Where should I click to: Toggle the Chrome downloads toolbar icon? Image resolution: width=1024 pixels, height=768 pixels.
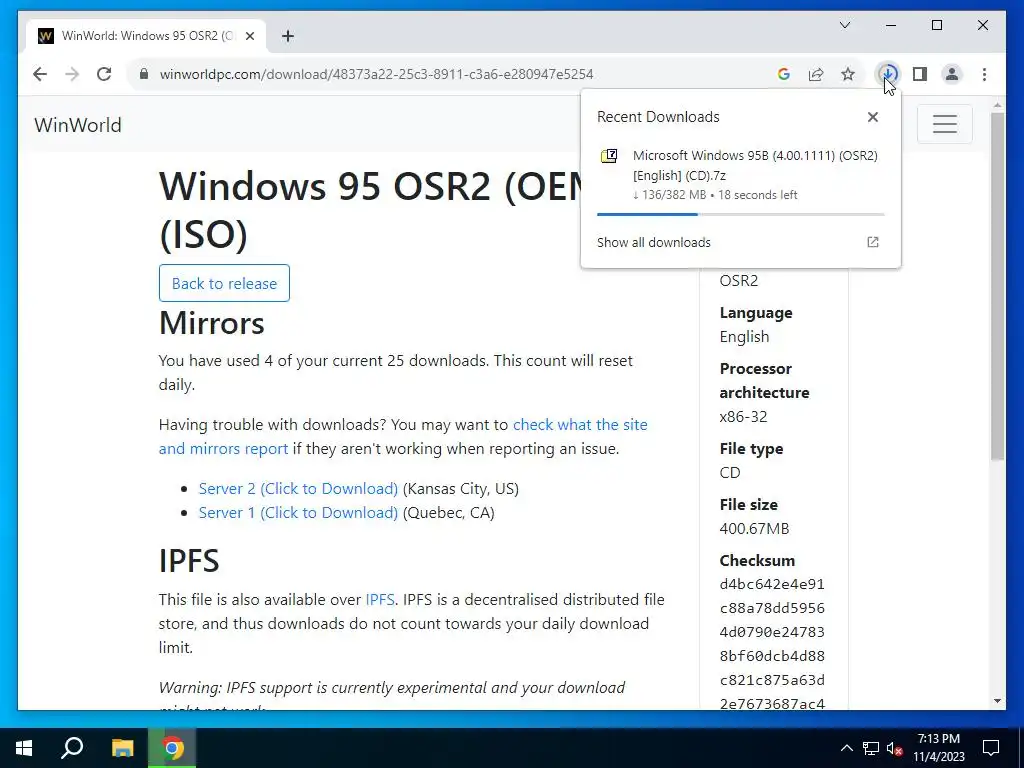tap(888, 74)
